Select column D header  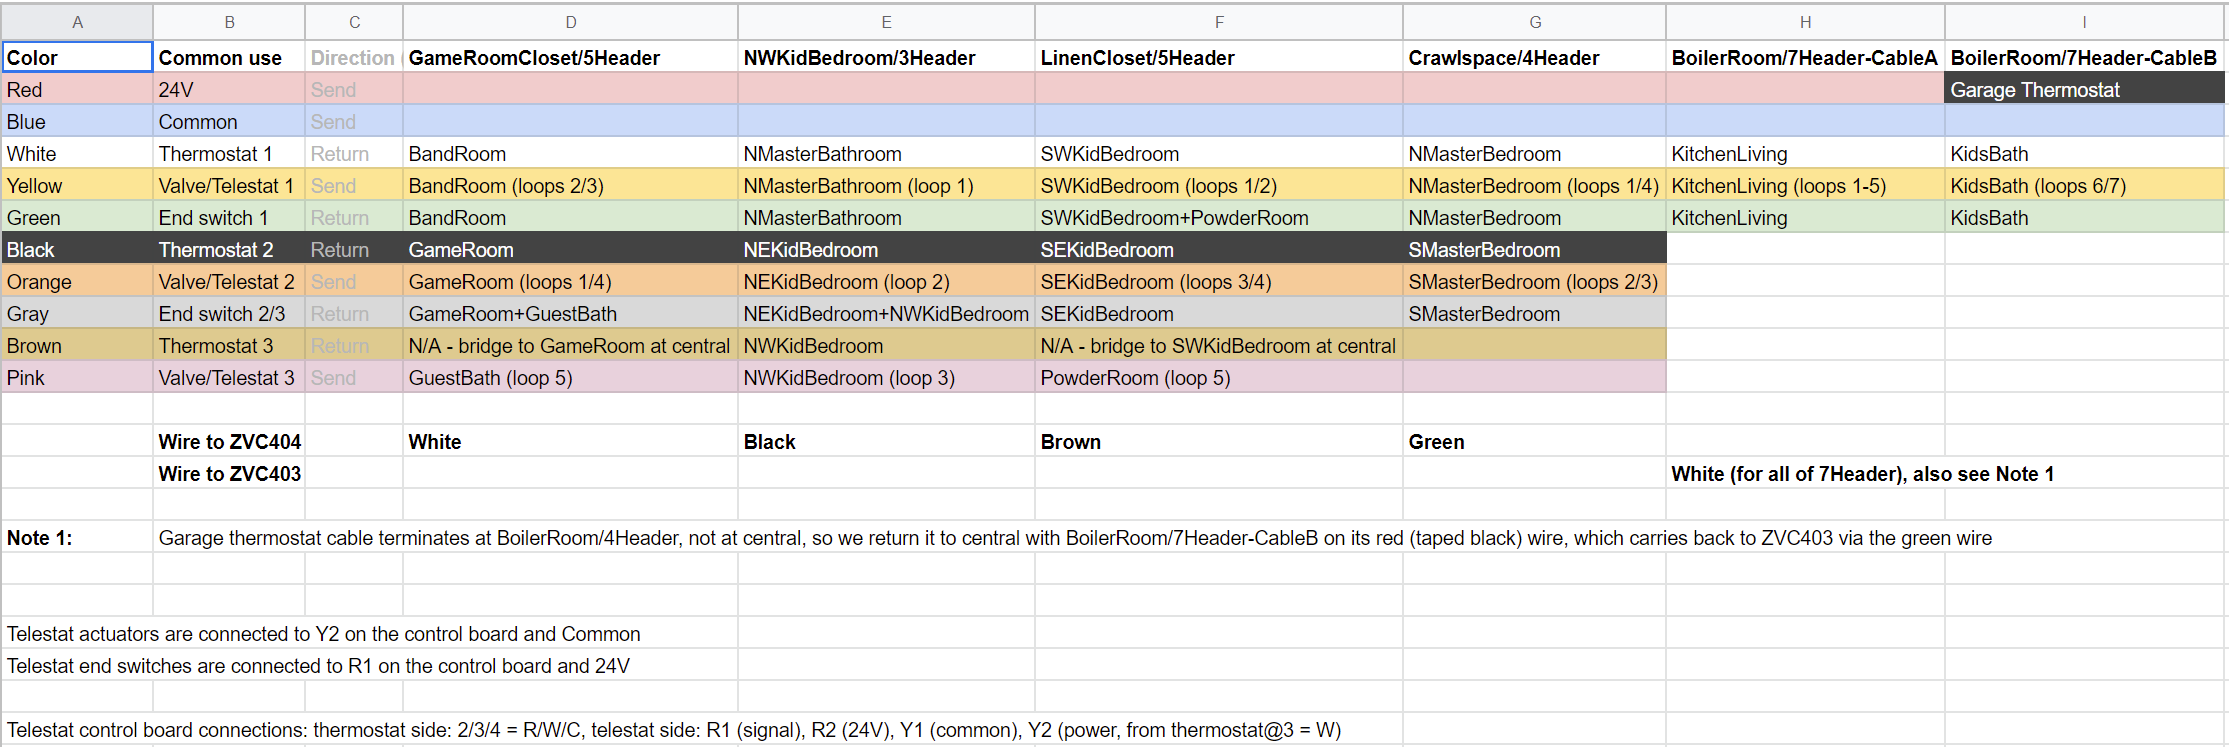tap(570, 22)
